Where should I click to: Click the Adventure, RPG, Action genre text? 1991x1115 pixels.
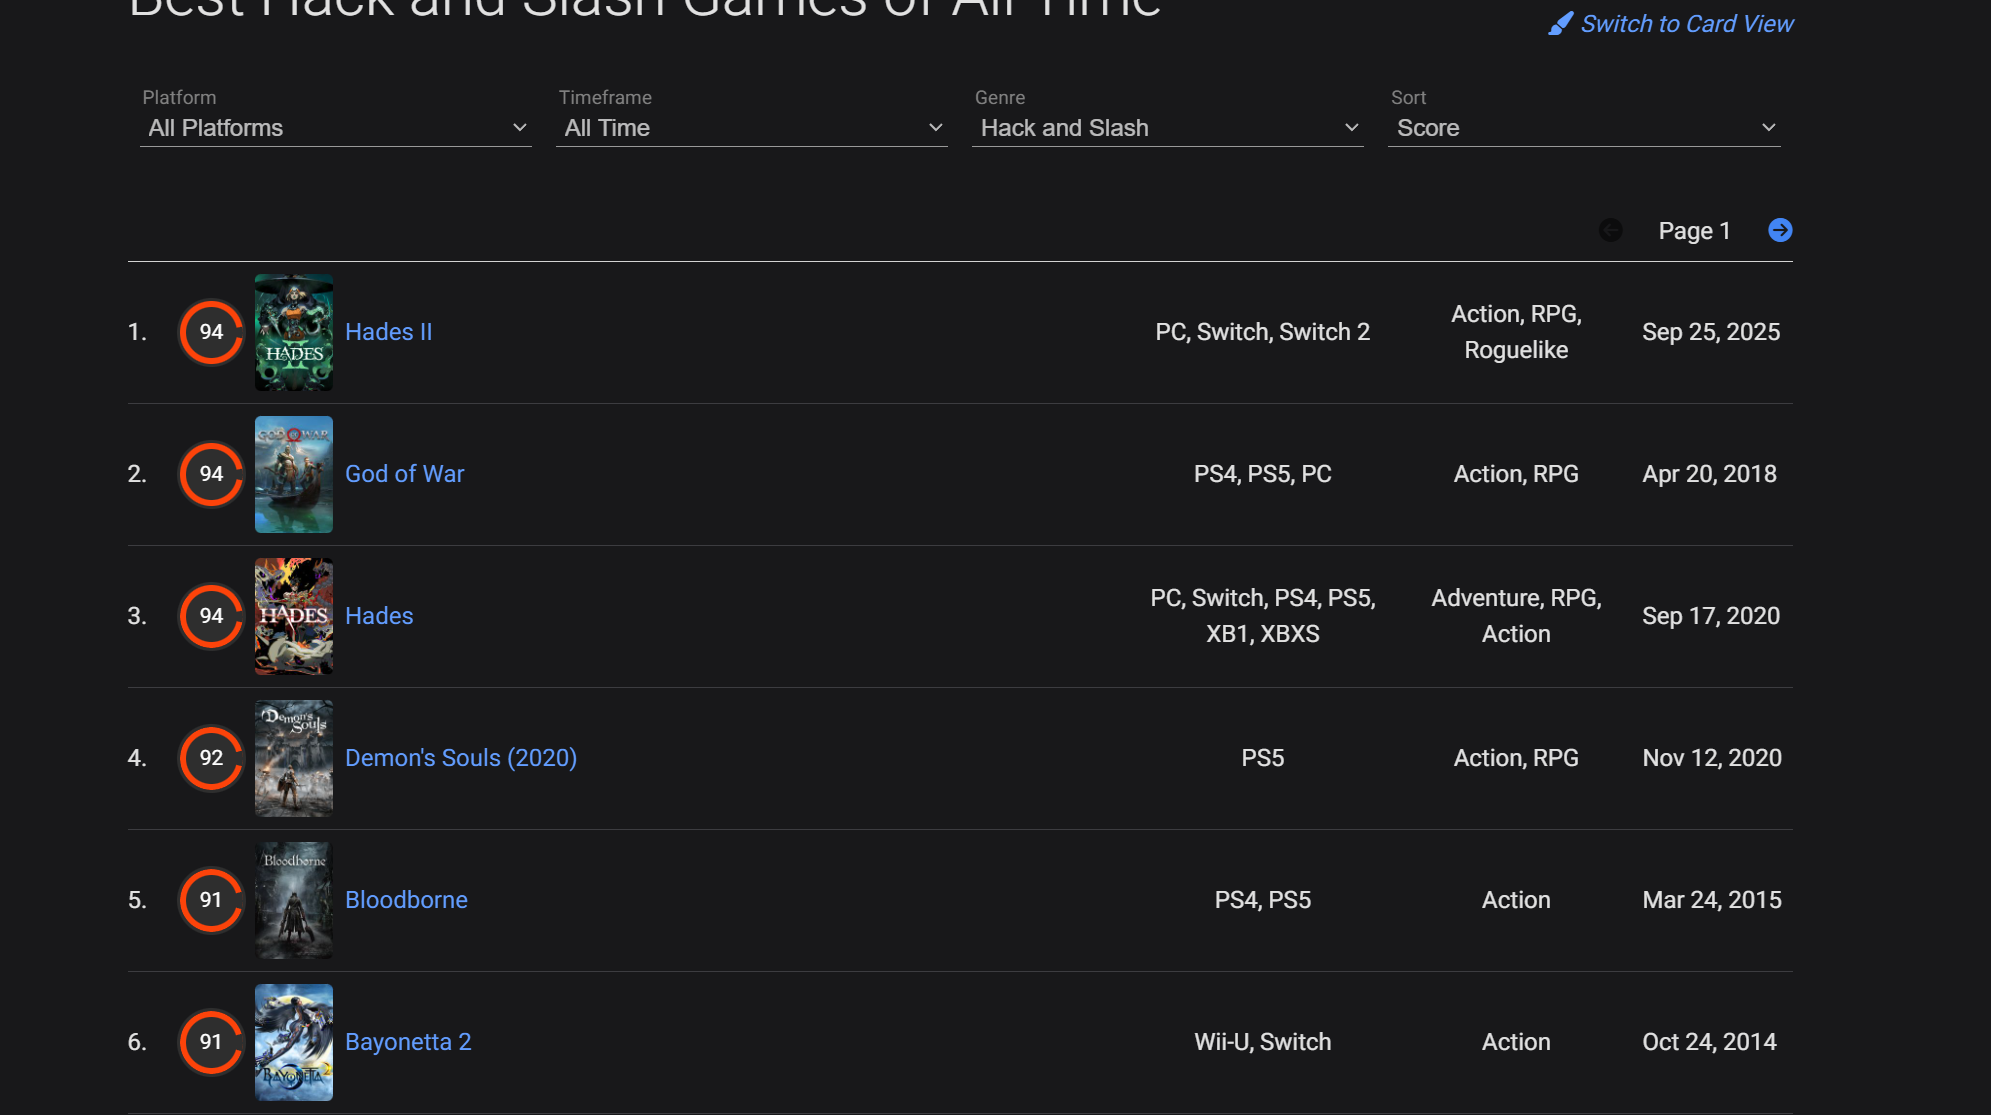[1516, 616]
